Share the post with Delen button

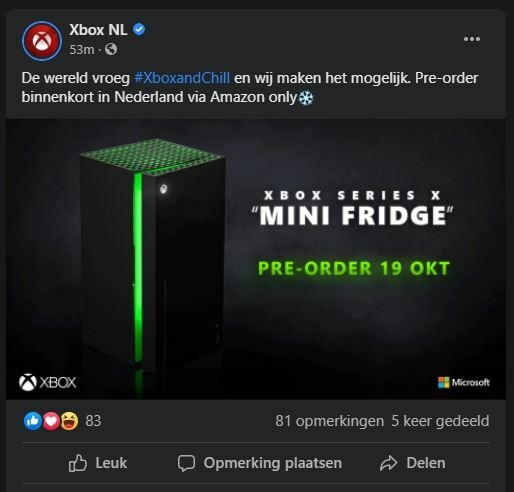point(413,463)
